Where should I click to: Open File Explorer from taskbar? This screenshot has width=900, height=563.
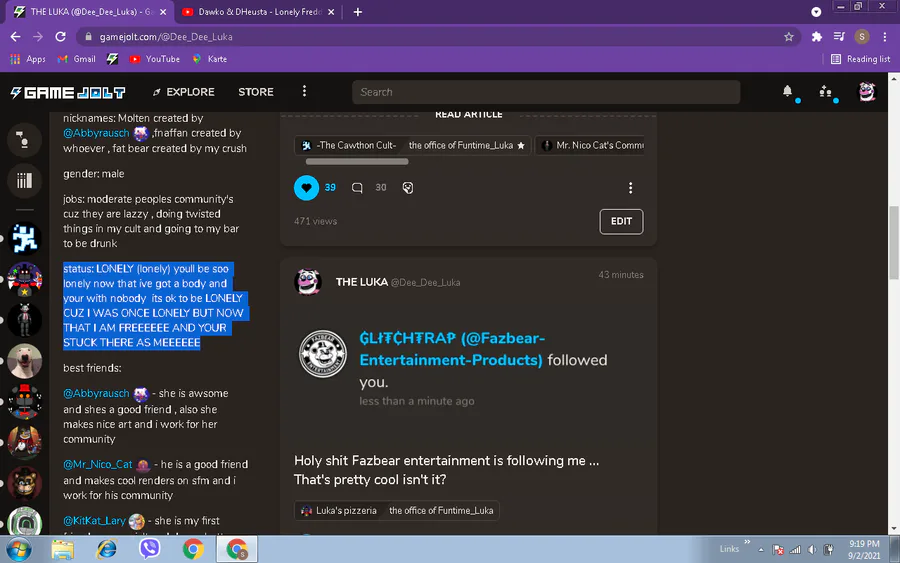(x=63, y=549)
